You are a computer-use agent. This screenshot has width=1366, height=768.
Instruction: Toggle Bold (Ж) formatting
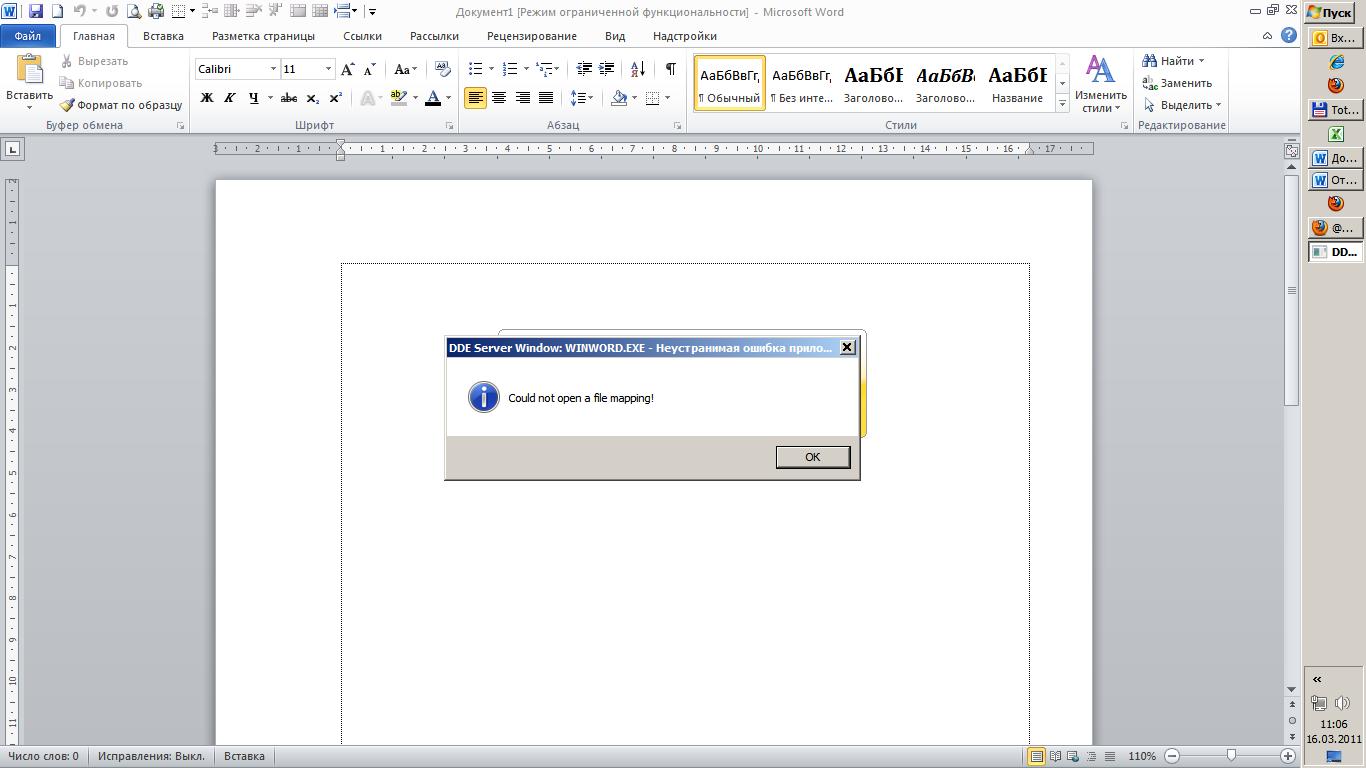coord(207,98)
